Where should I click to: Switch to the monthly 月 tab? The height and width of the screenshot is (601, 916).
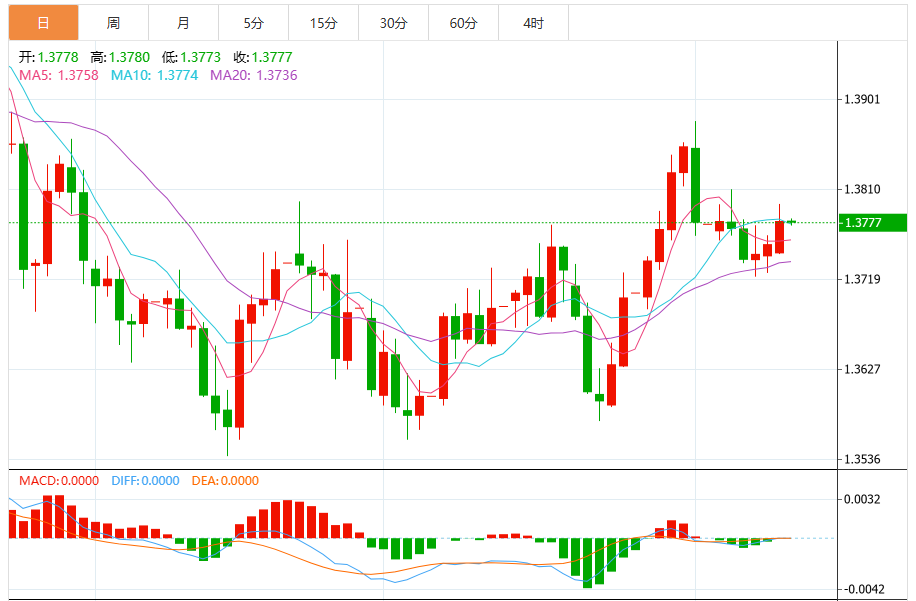pyautogui.click(x=183, y=23)
